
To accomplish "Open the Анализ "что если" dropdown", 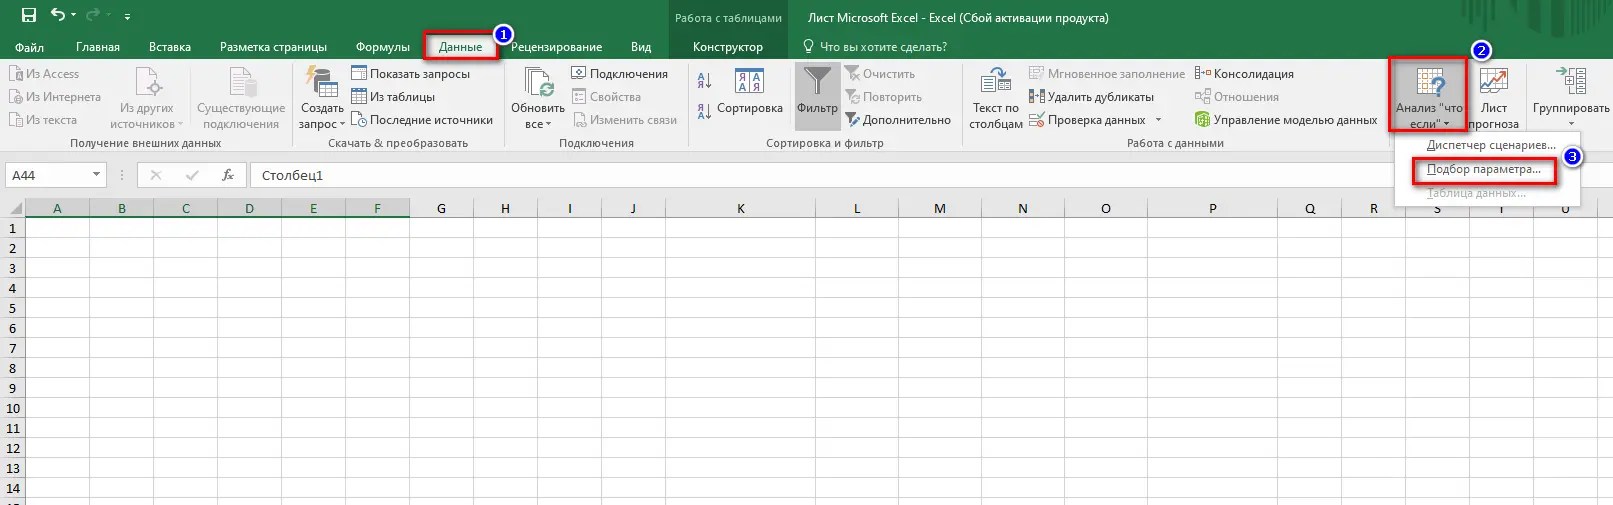I will 1428,97.
